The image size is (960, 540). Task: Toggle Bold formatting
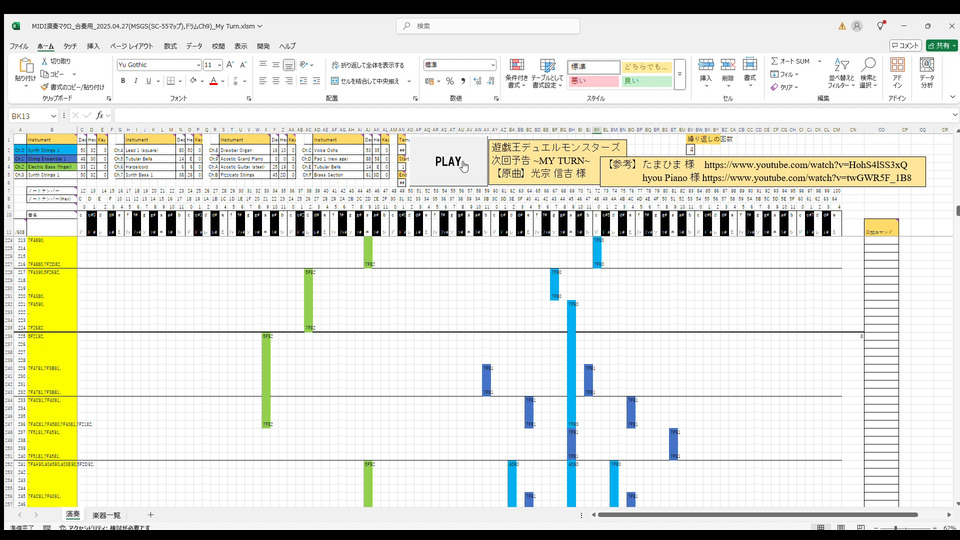[x=123, y=81]
